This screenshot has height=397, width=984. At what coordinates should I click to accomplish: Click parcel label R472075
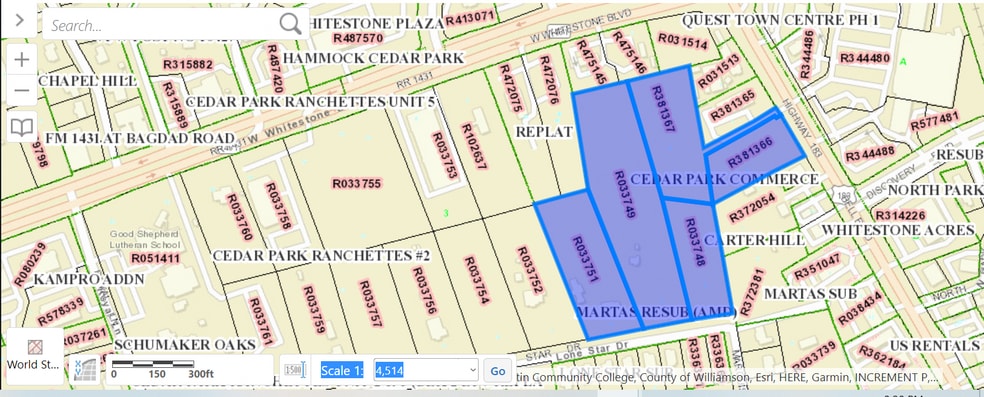[x=511, y=88]
